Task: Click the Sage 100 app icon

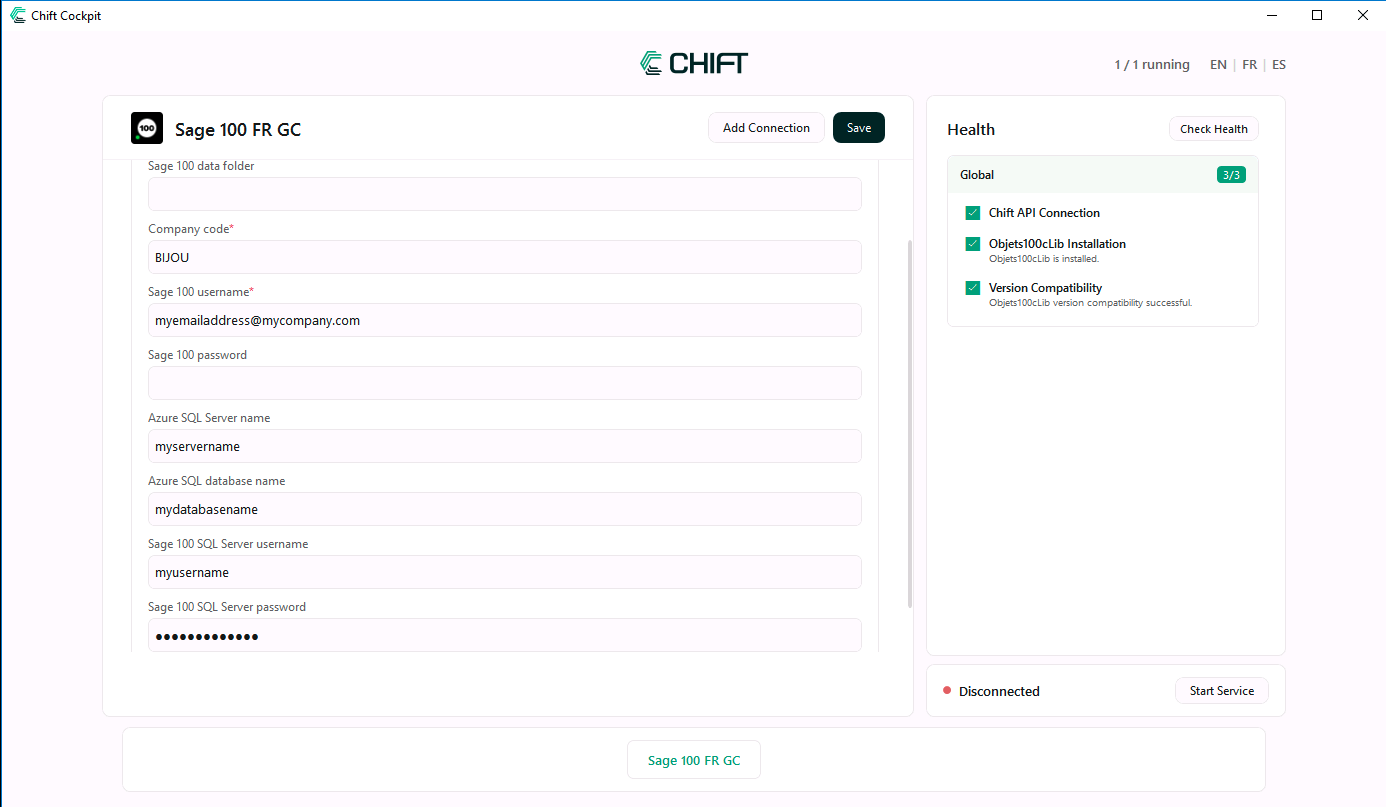Action: coord(147,128)
